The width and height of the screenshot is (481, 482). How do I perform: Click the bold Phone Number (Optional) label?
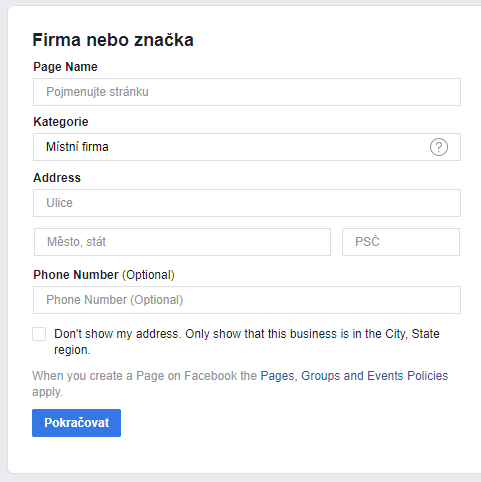tap(104, 275)
